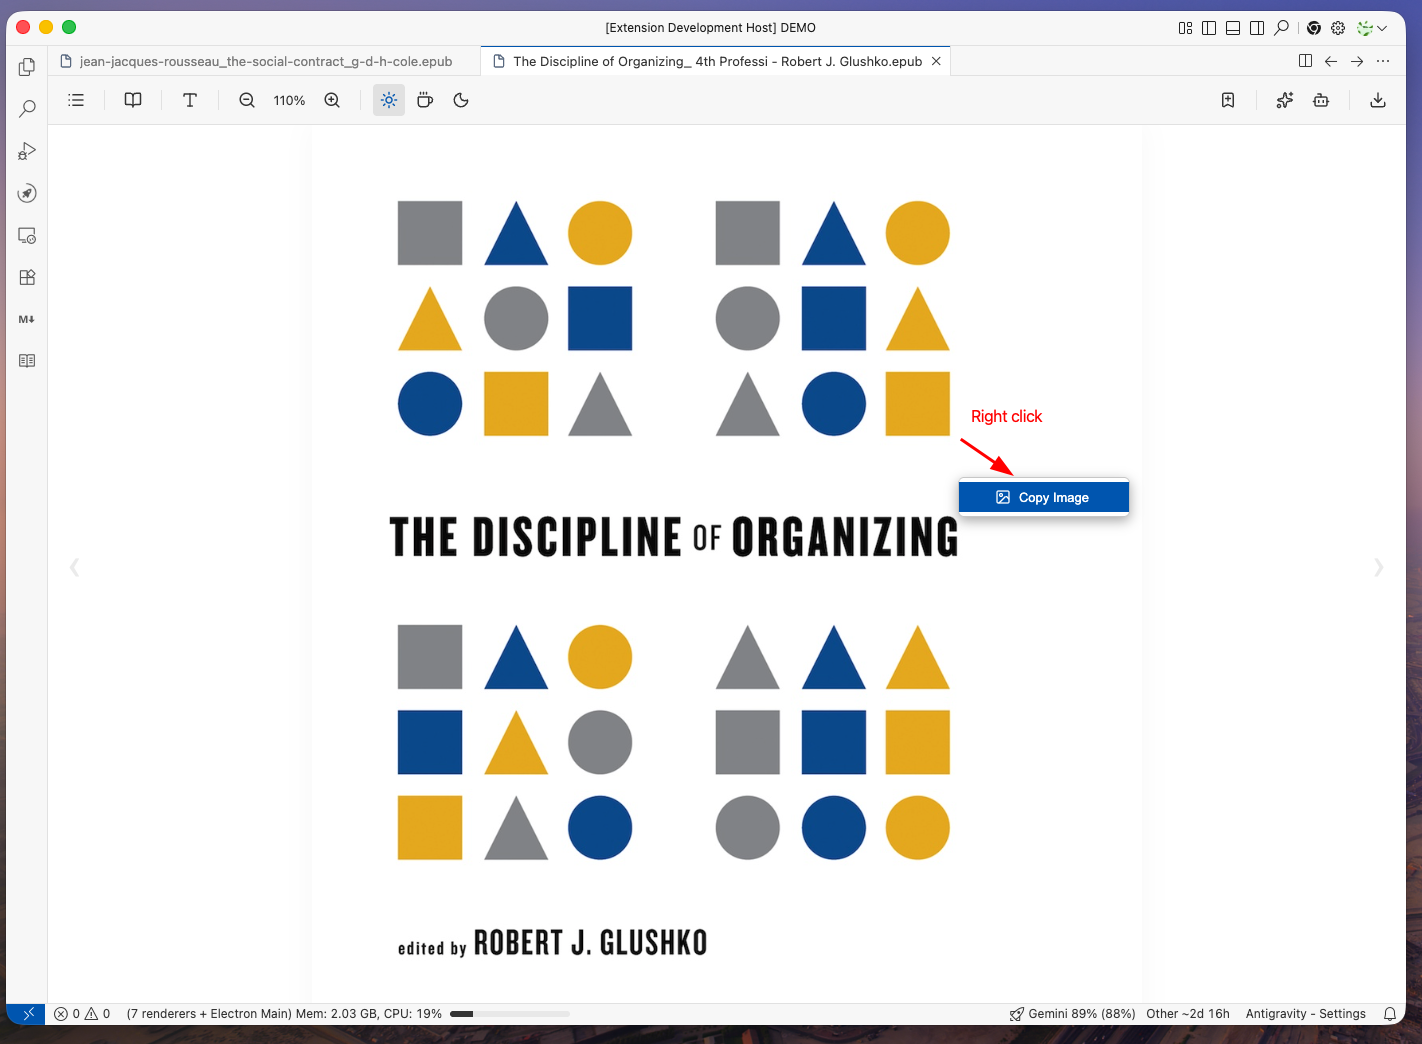Switch the reader page layout (open book icon)
The height and width of the screenshot is (1044, 1422).
tap(133, 100)
